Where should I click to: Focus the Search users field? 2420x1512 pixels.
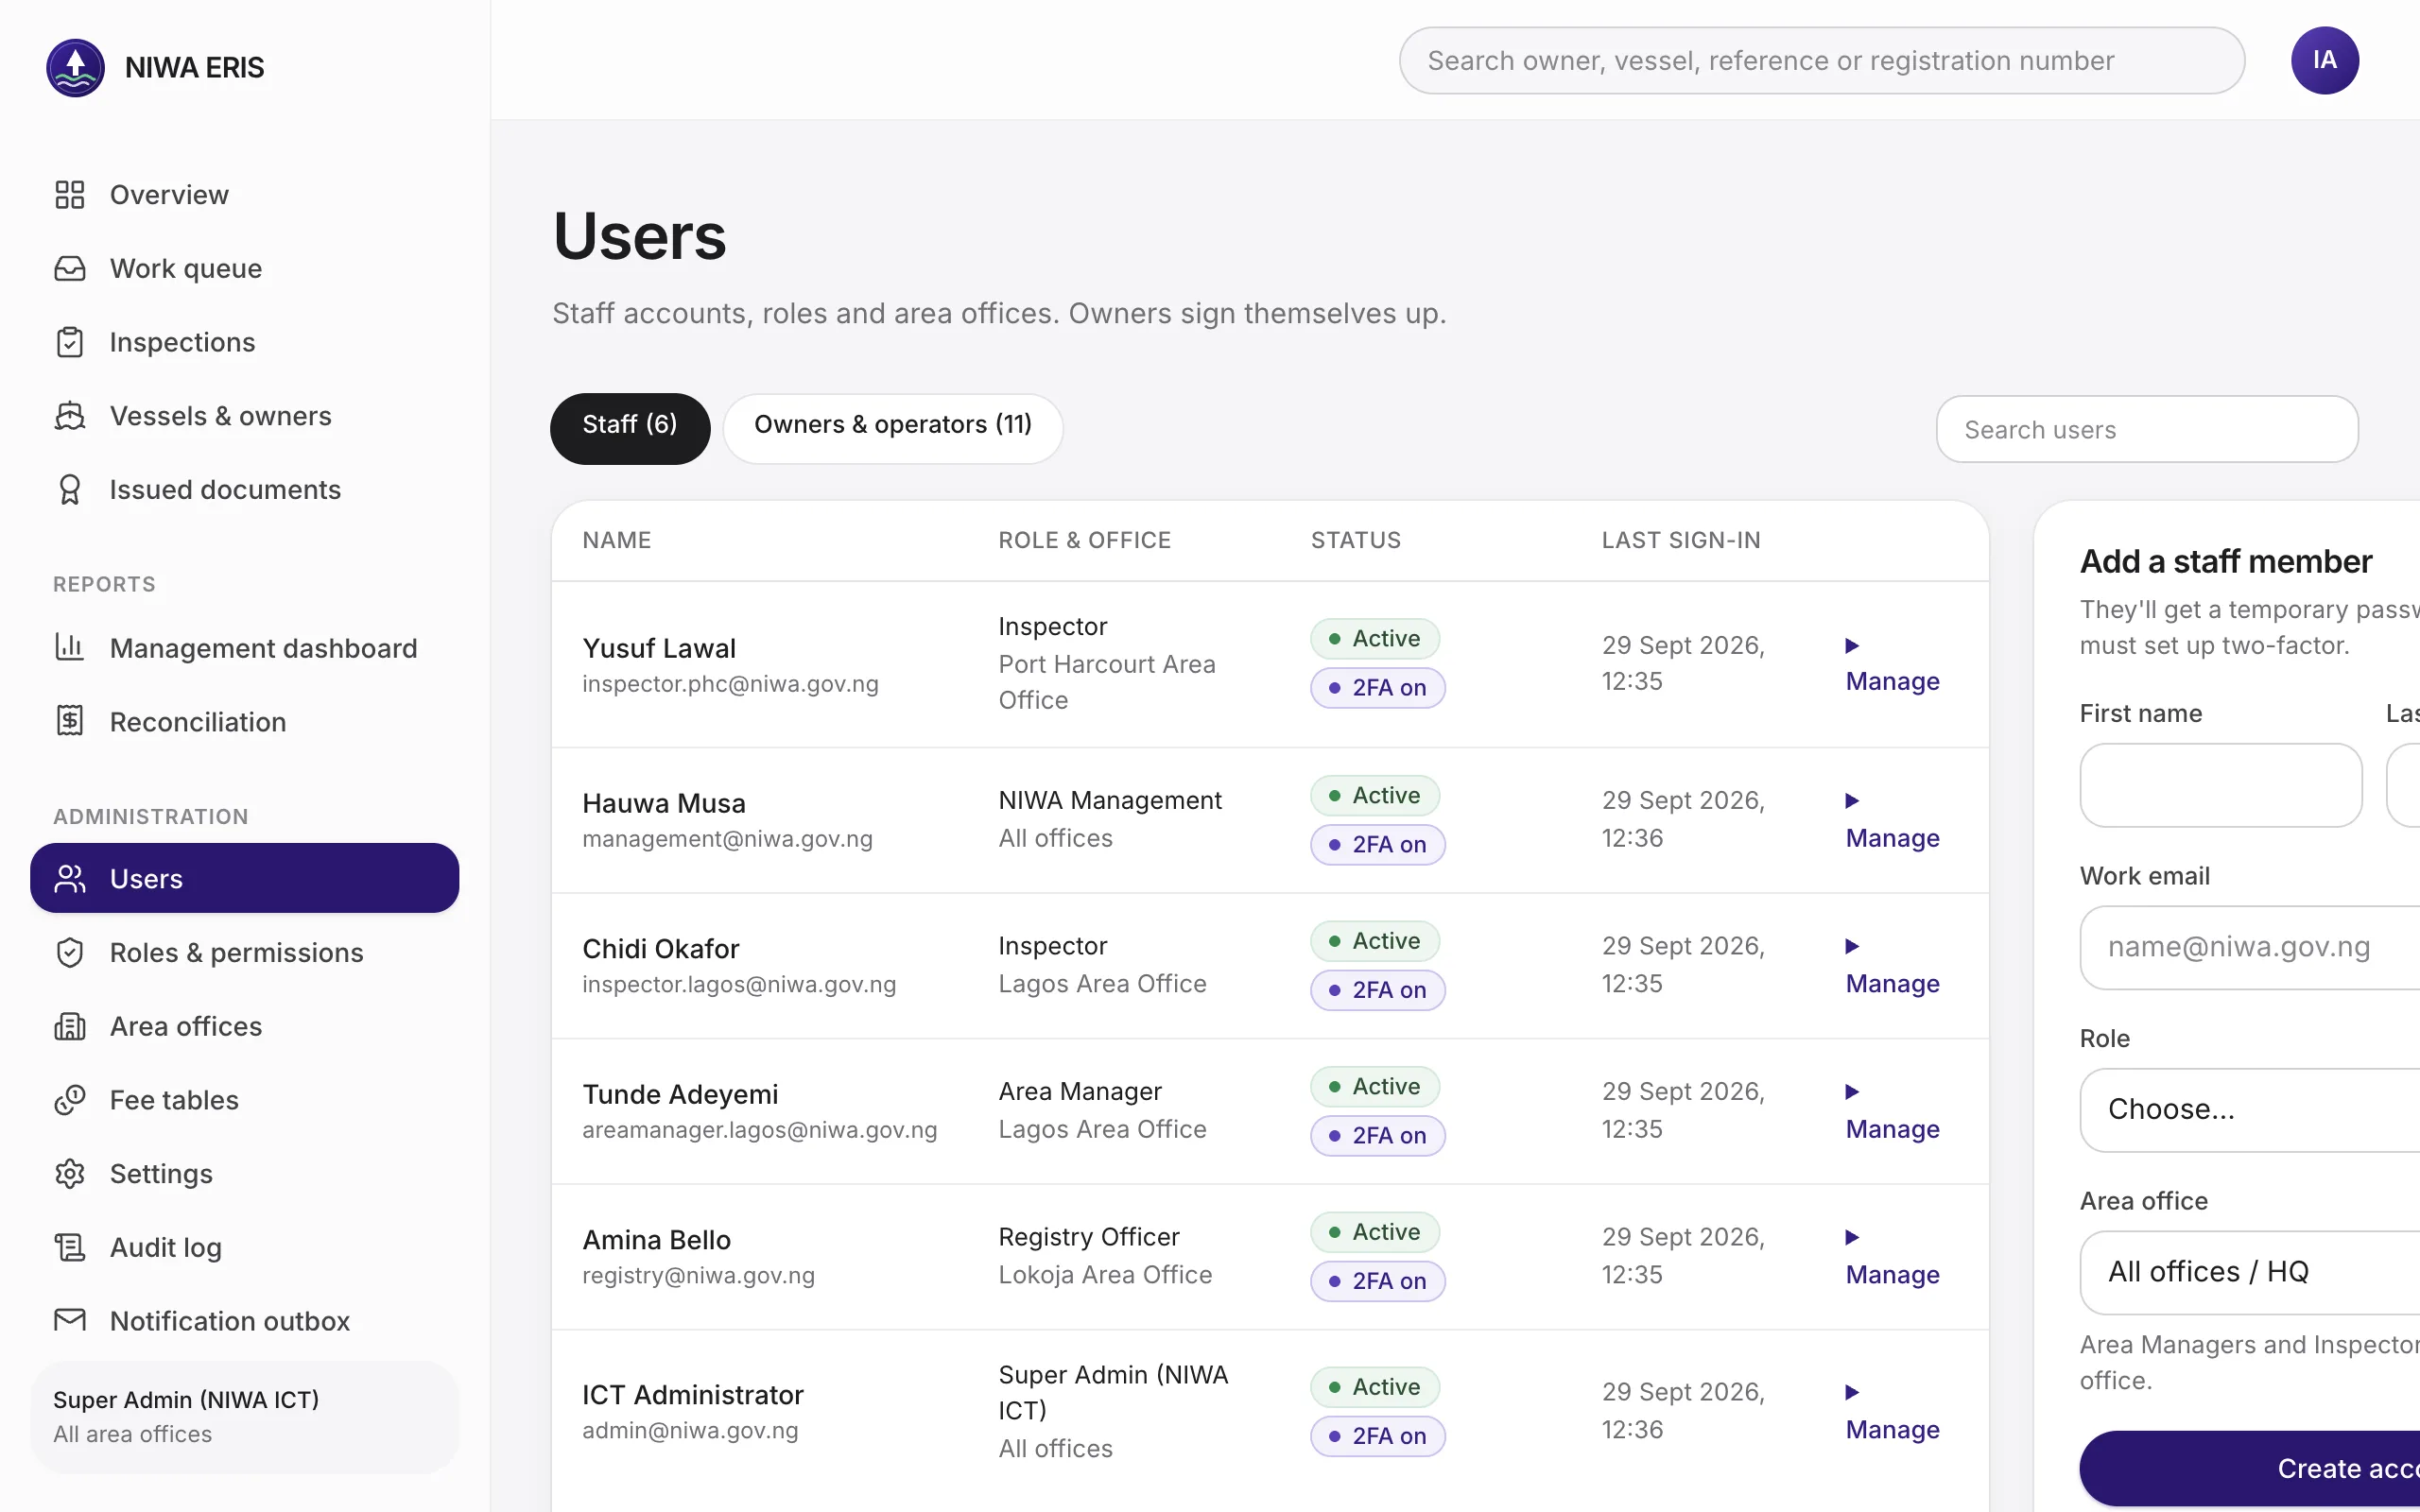tap(2147, 429)
